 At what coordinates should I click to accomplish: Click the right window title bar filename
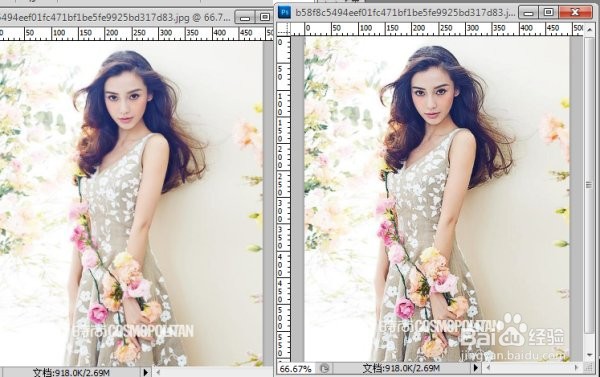tap(405, 13)
